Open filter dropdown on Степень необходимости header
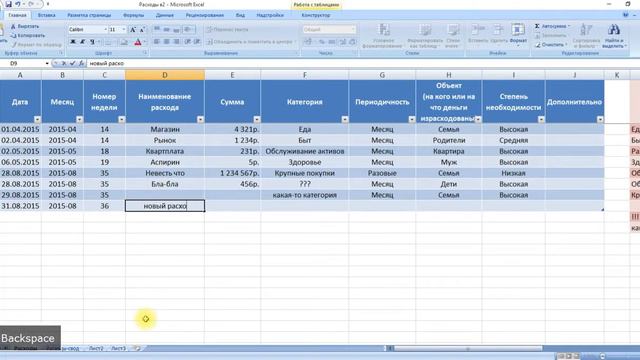Viewport: 640px width, 360px height. (541, 120)
